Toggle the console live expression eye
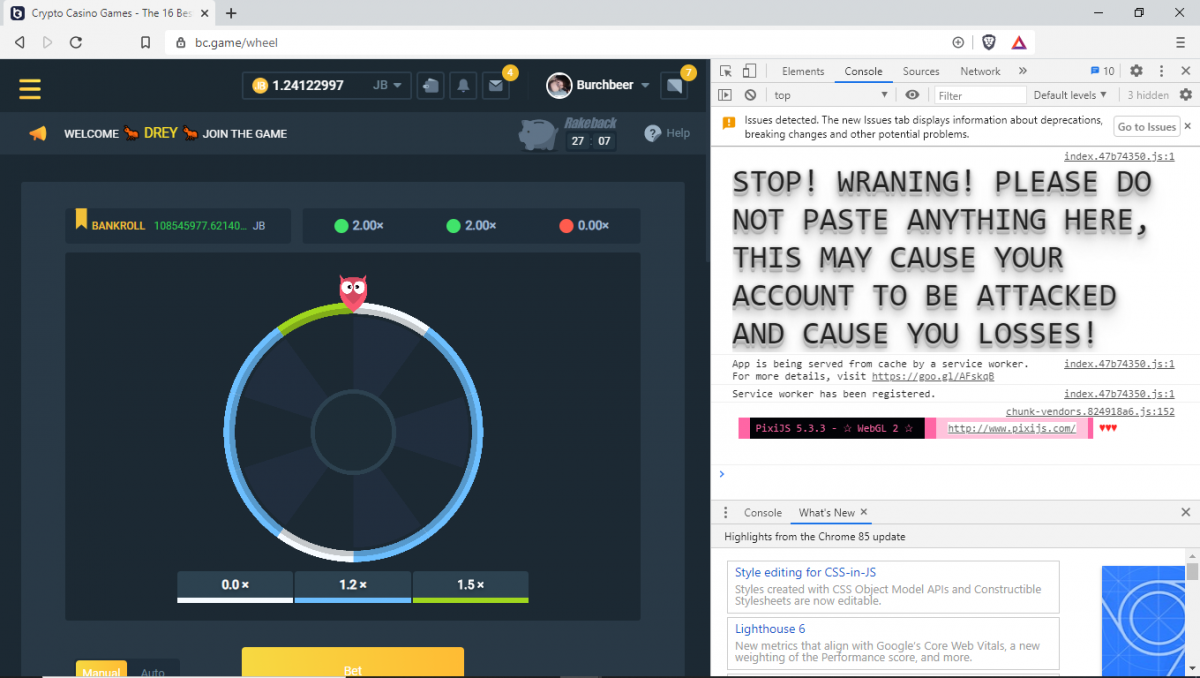This screenshot has height=678, width=1200. tap(912, 95)
